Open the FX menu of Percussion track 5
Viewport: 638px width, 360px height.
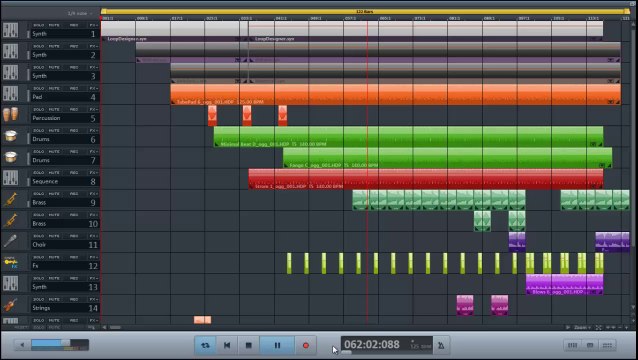coord(94,109)
